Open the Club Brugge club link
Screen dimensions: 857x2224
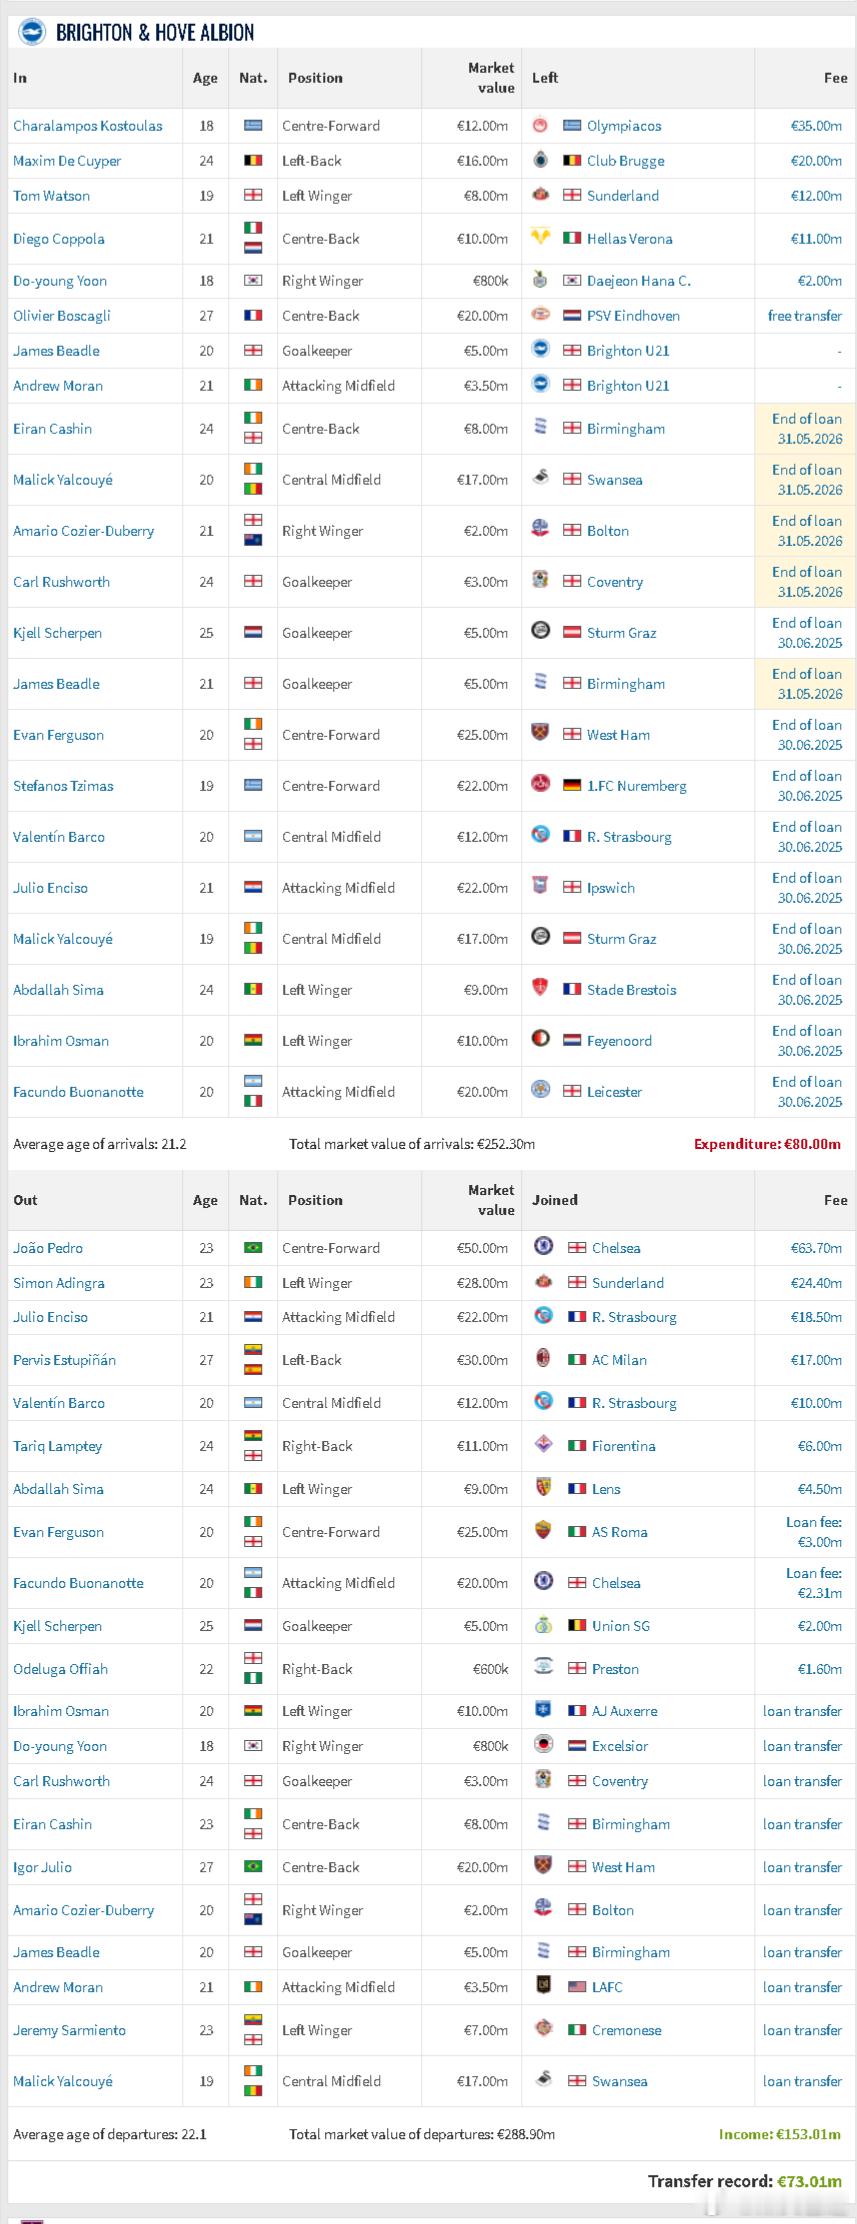625,161
